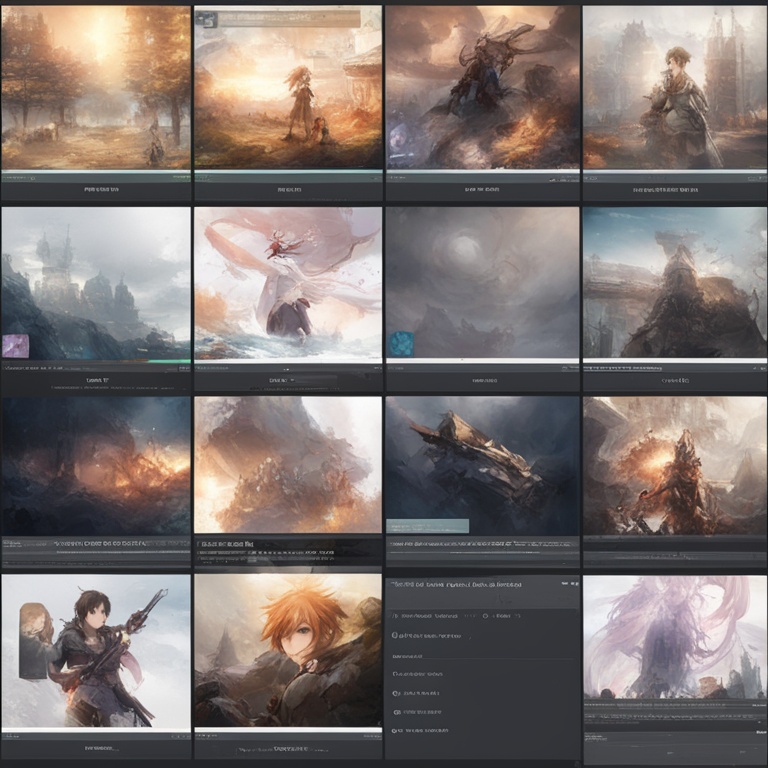
Task: Click the caption below the sunlit forest artwork
Action: (101, 189)
